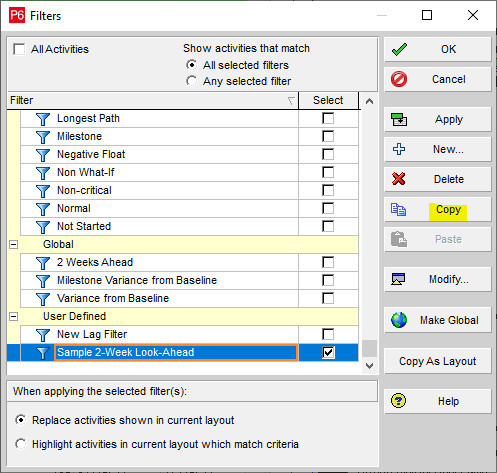The height and width of the screenshot is (473, 497).
Task: Click the Copy documents icon
Action: click(x=398, y=209)
